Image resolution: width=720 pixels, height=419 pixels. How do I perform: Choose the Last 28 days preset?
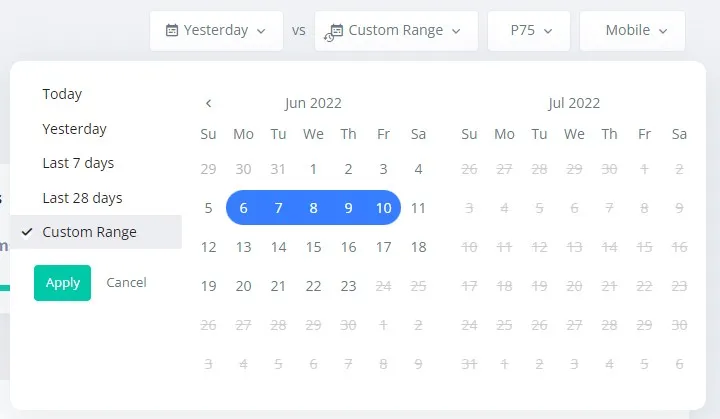point(82,198)
